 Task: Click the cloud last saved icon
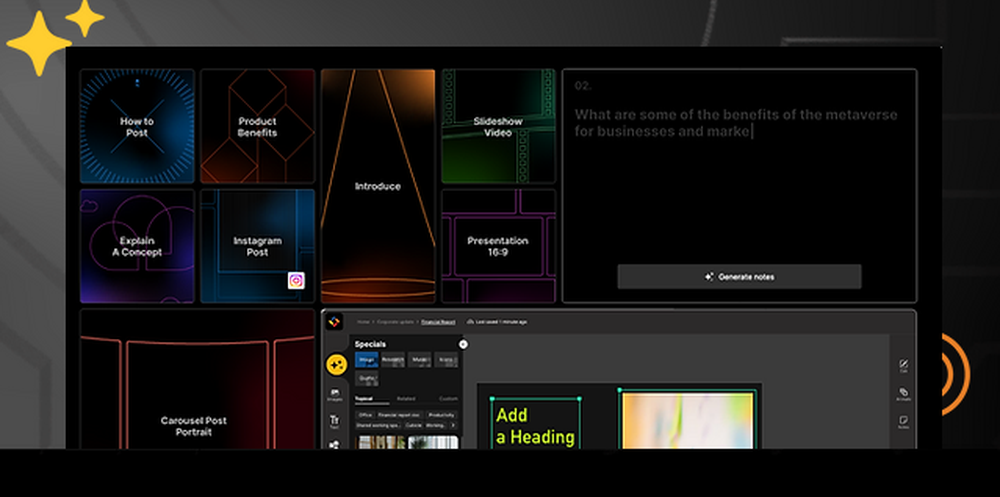[x=470, y=322]
